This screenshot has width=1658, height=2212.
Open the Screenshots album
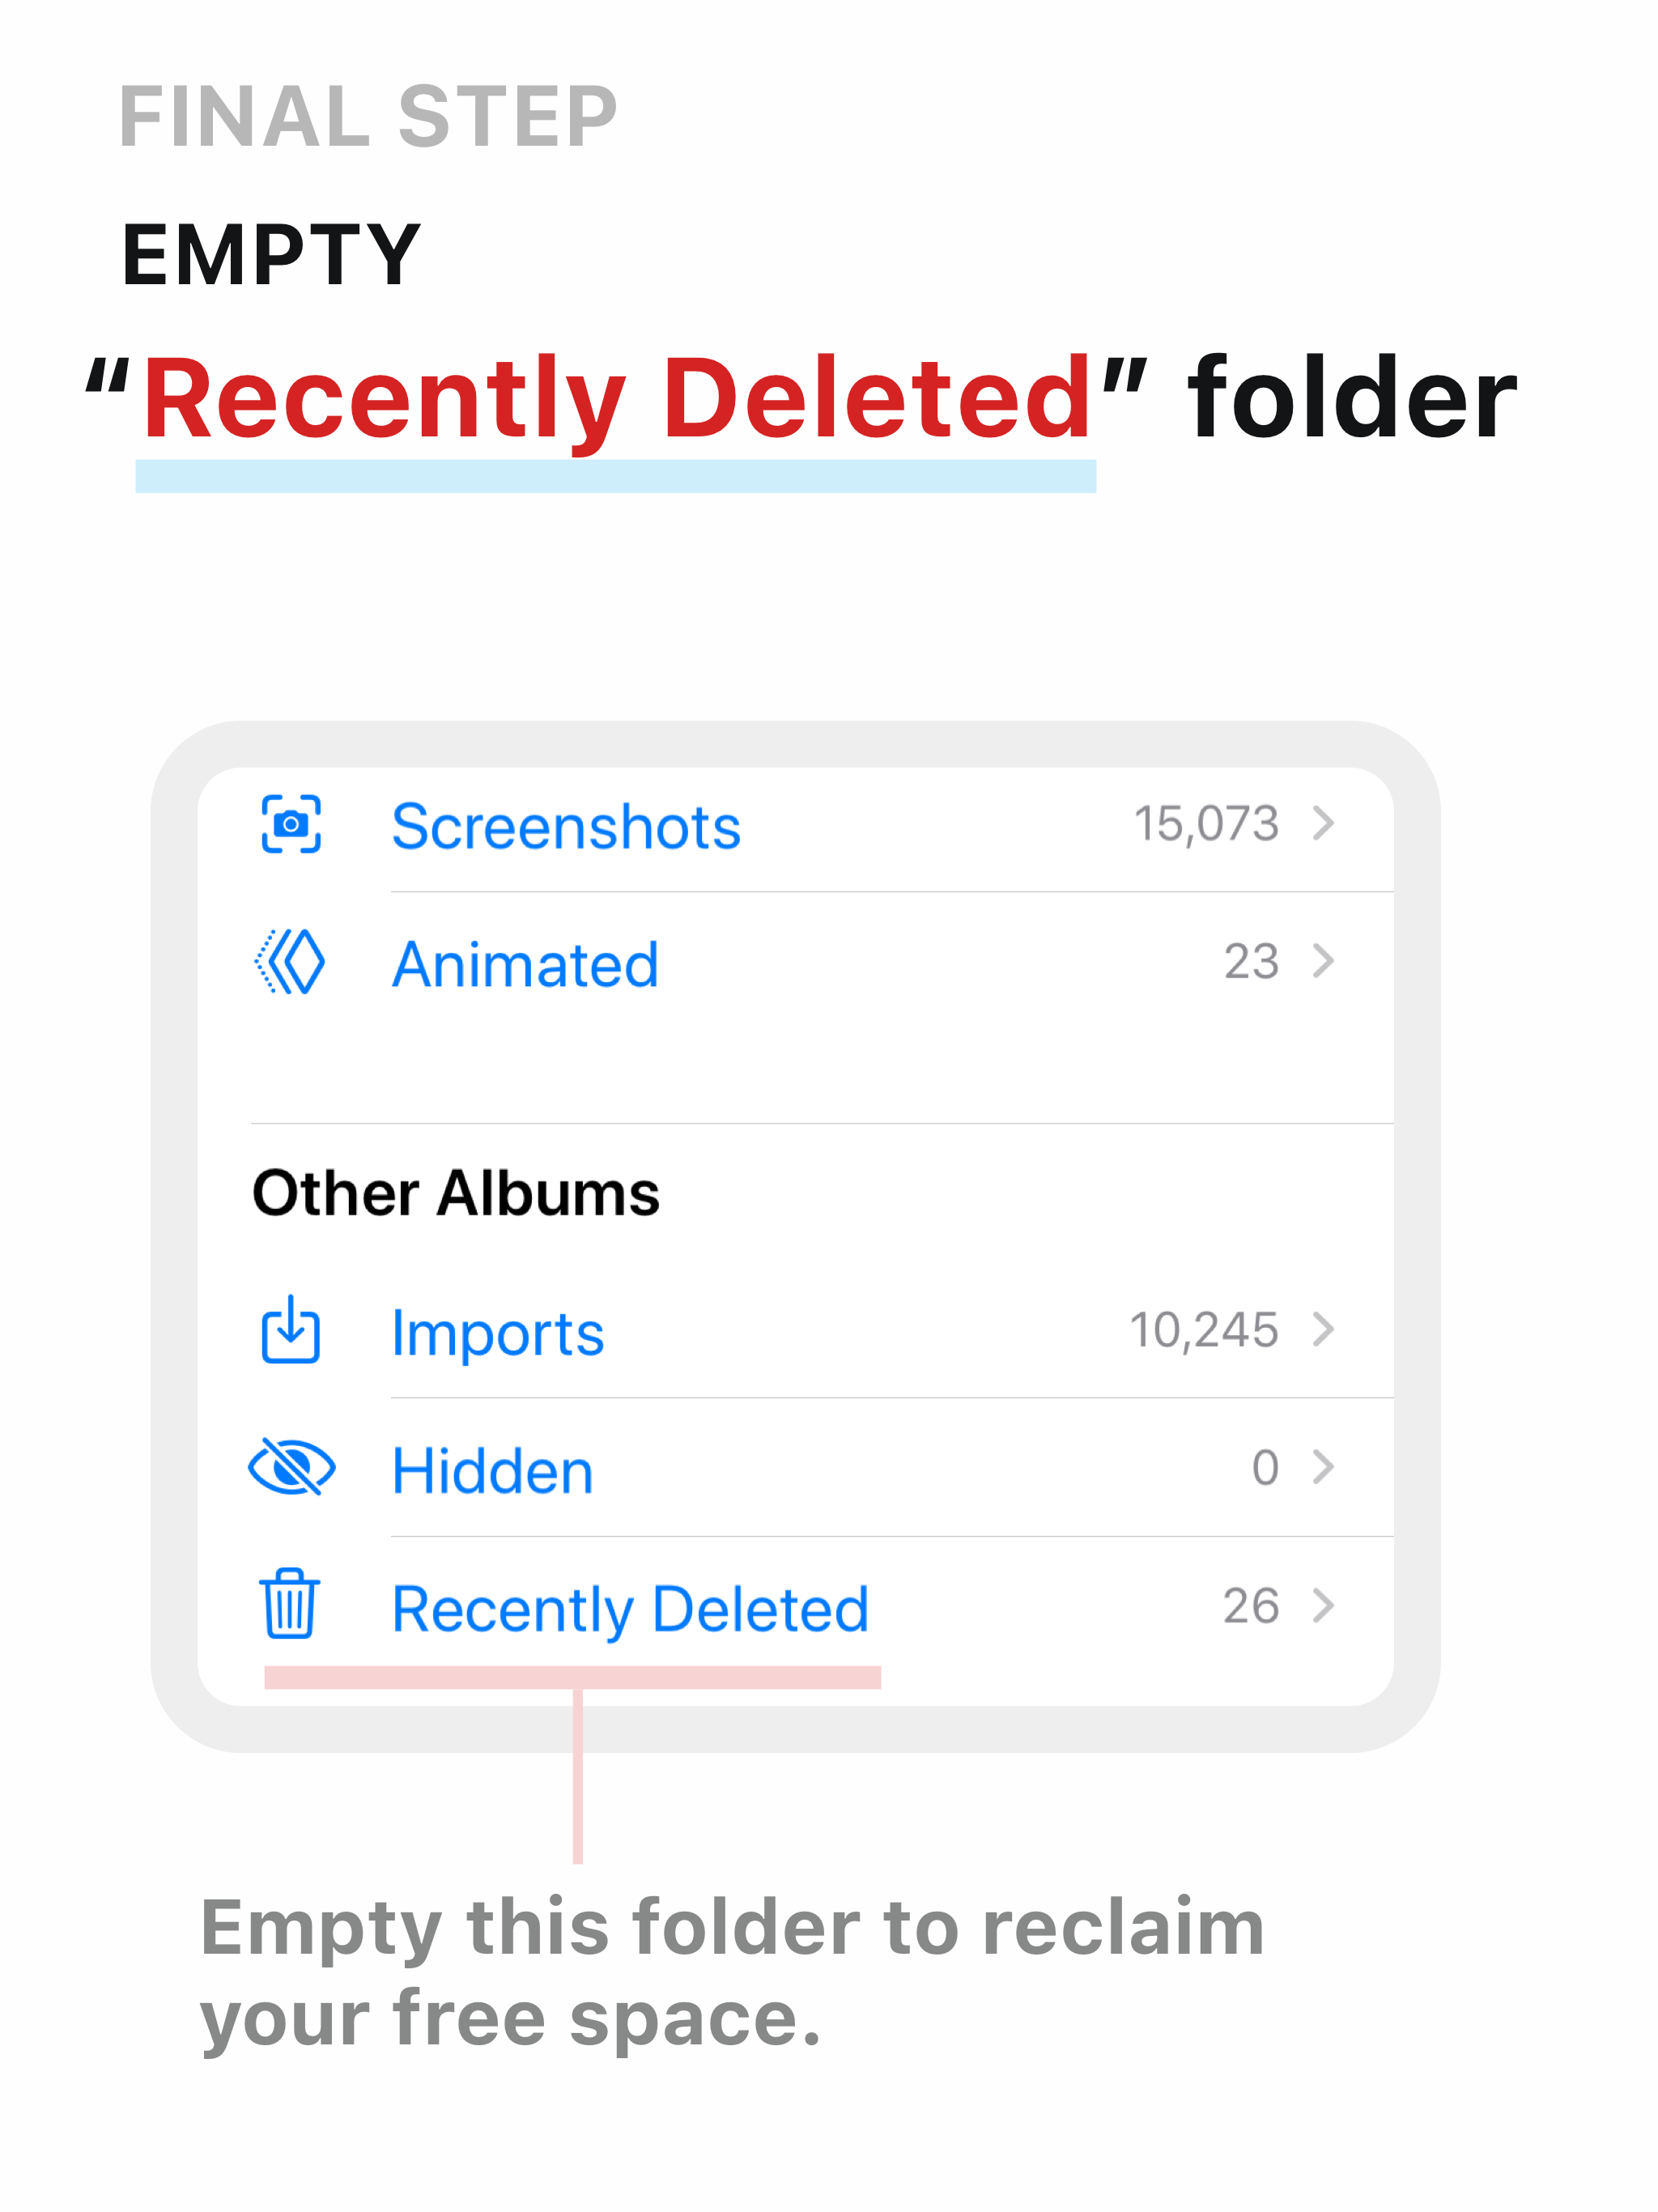tap(795, 827)
